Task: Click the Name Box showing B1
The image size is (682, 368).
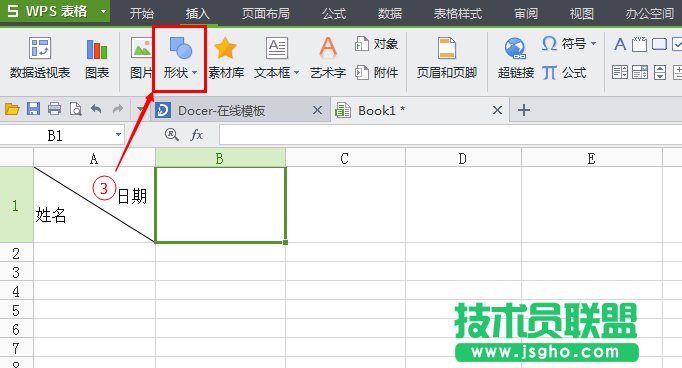Action: pos(55,136)
